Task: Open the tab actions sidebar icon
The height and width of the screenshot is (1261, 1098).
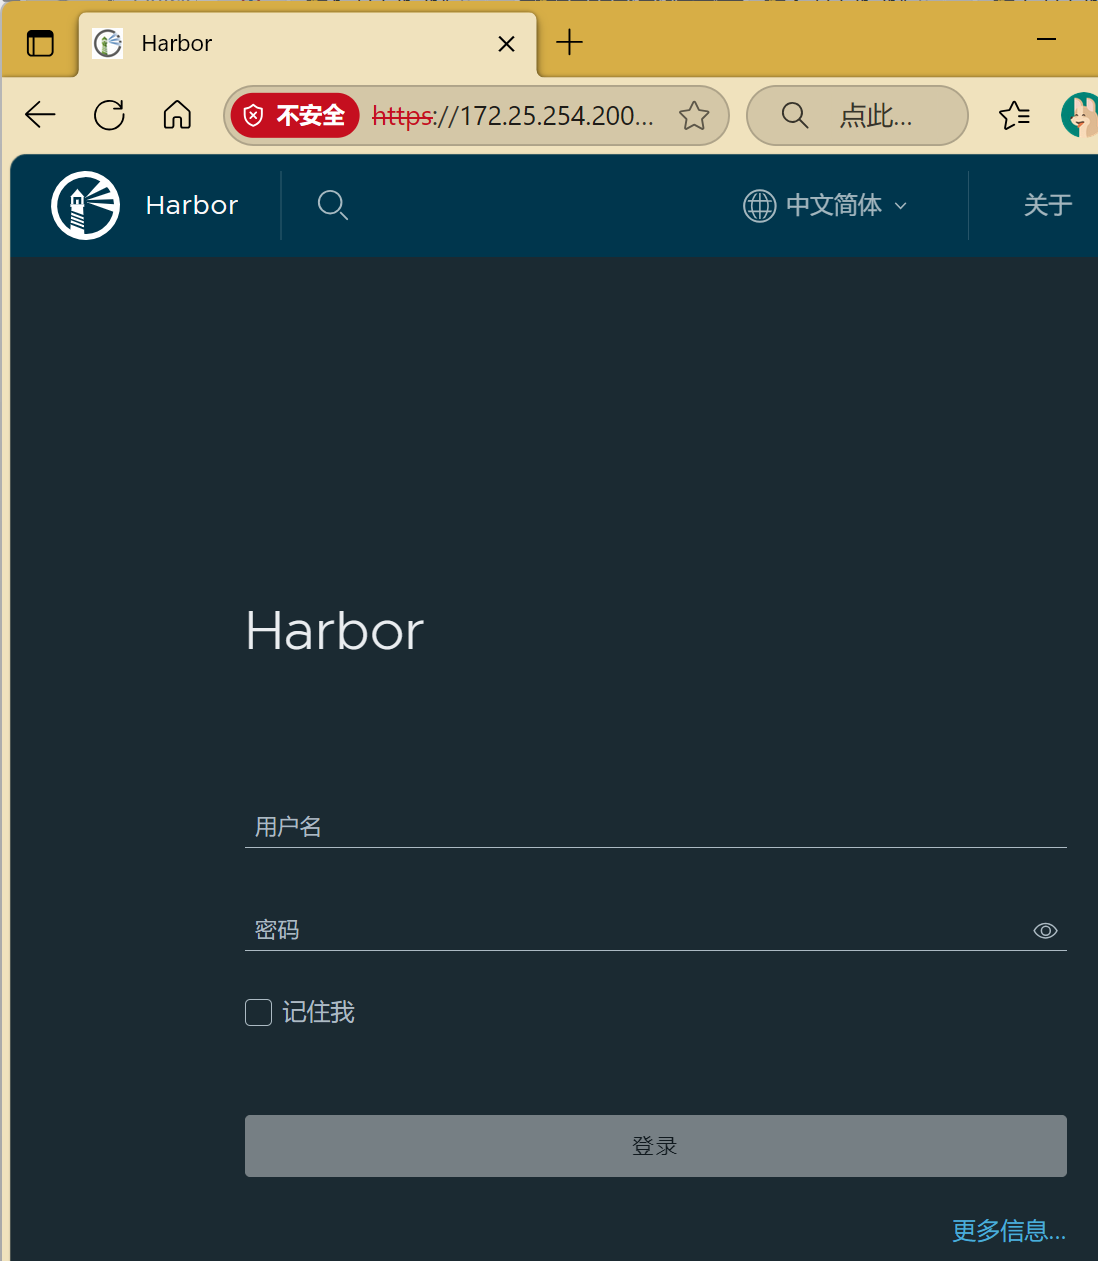Action: [x=40, y=43]
